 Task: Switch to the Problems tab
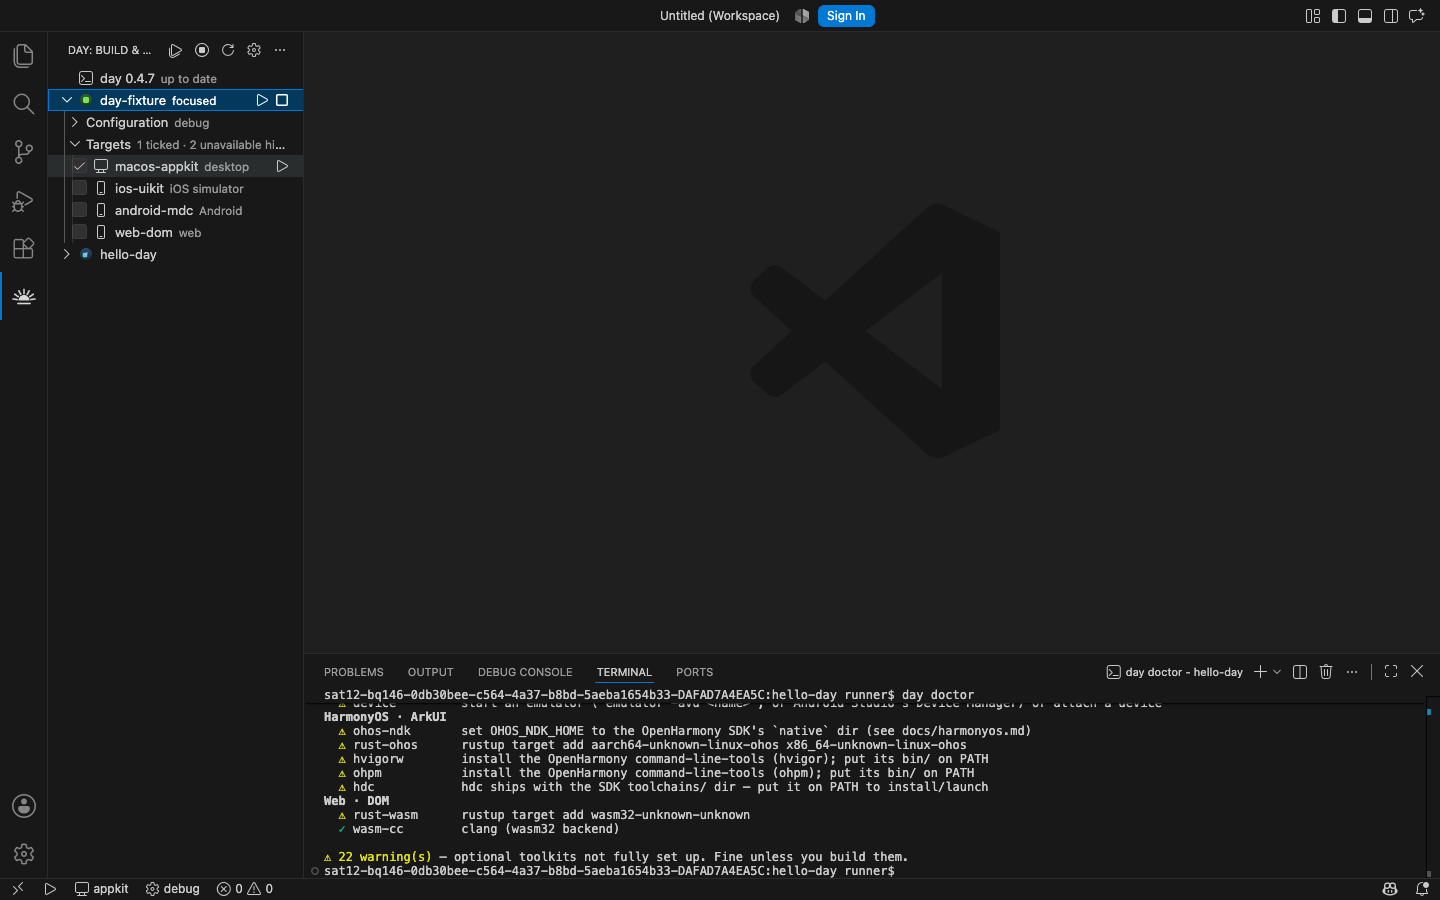click(x=354, y=672)
